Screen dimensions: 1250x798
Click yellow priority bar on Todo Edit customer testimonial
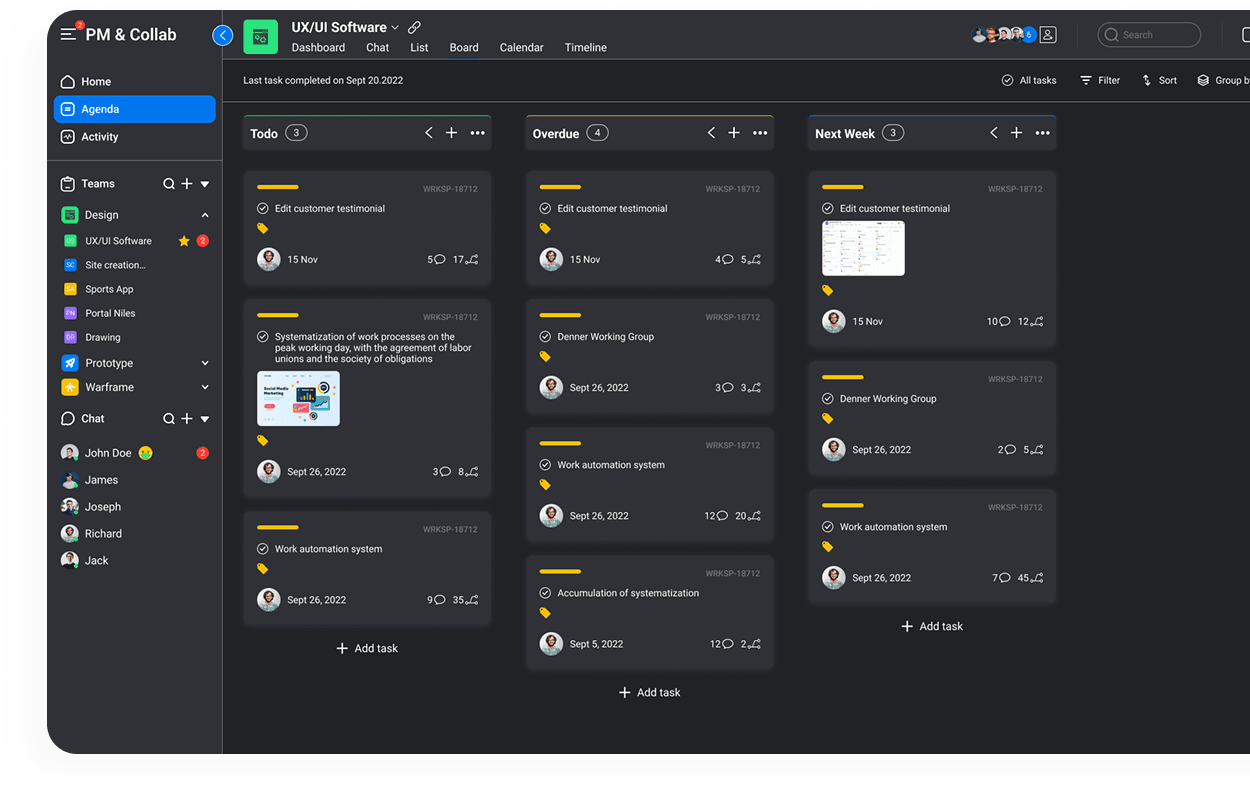(278, 187)
